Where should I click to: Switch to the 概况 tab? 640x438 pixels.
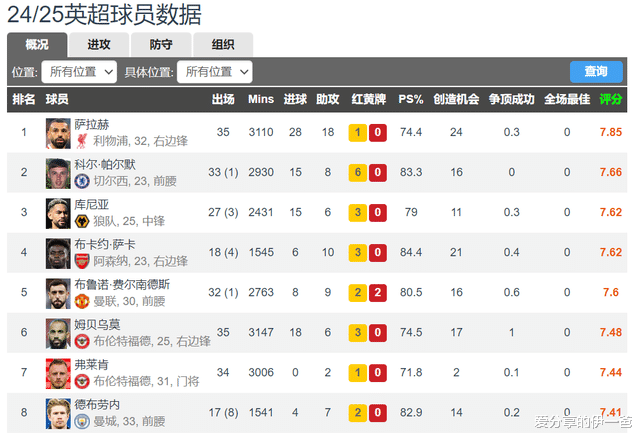[x=37, y=44]
